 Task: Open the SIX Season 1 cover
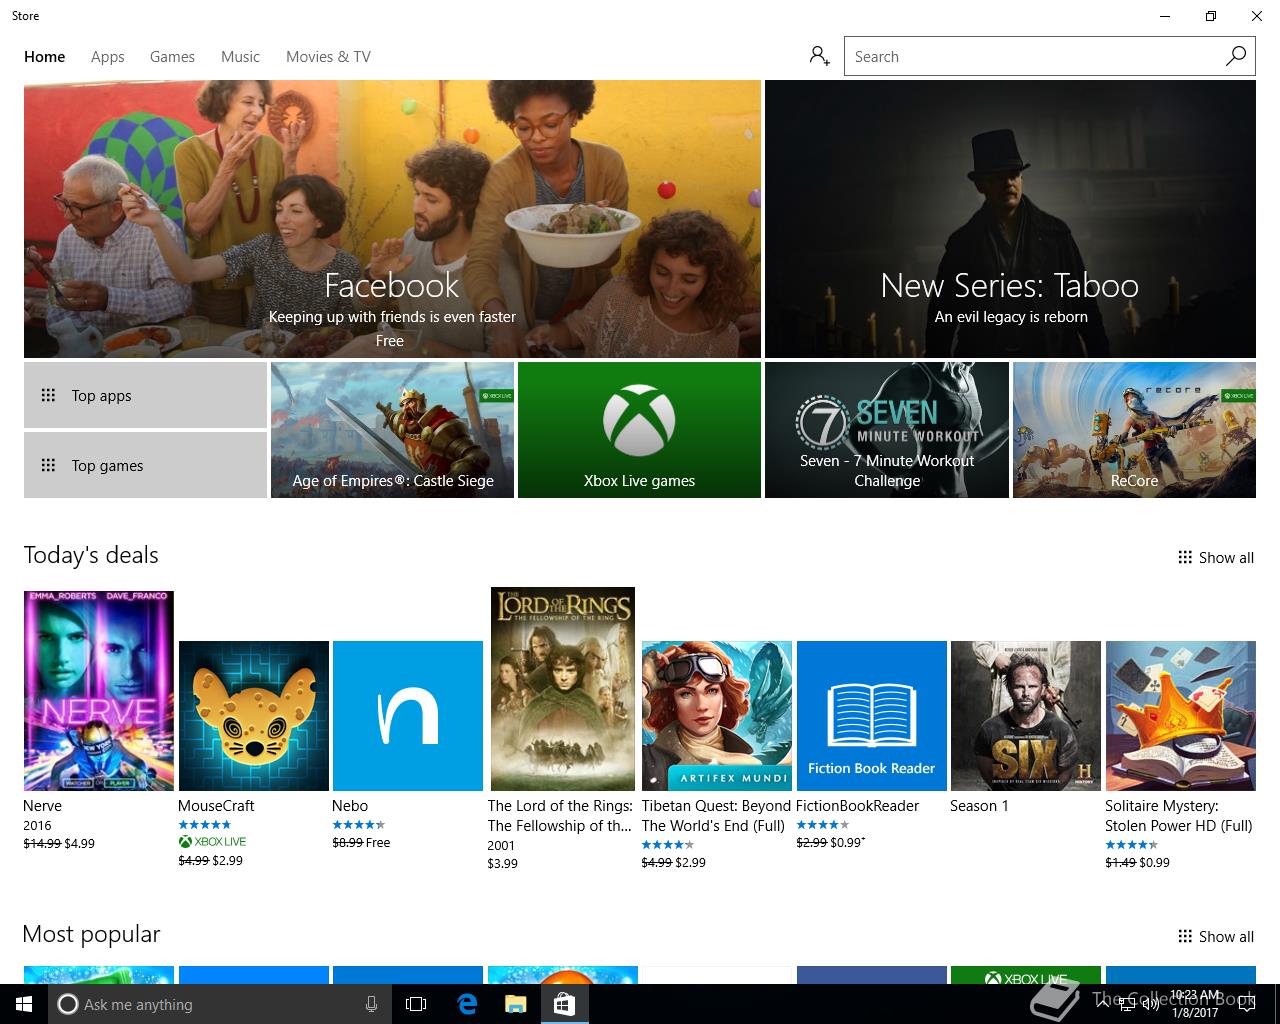point(1026,716)
